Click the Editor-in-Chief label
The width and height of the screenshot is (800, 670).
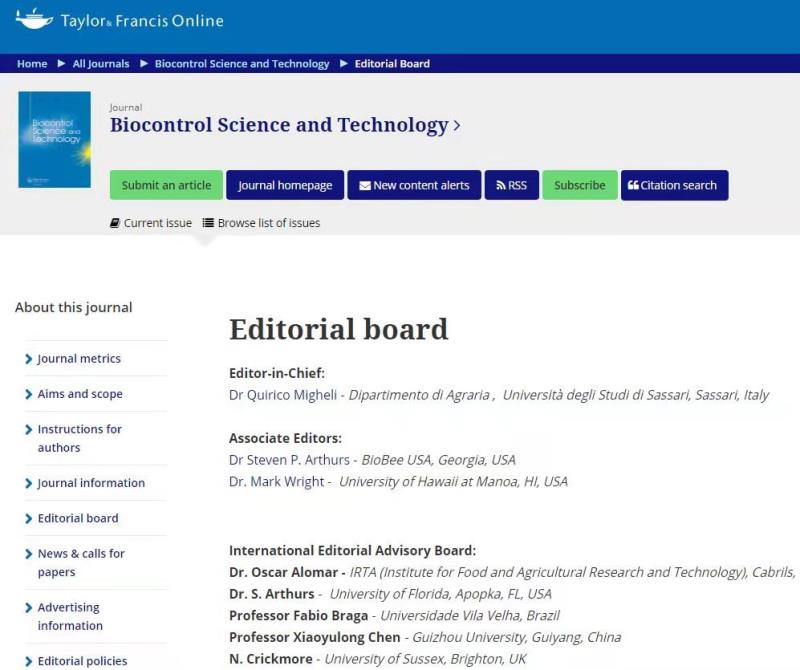pos(277,373)
